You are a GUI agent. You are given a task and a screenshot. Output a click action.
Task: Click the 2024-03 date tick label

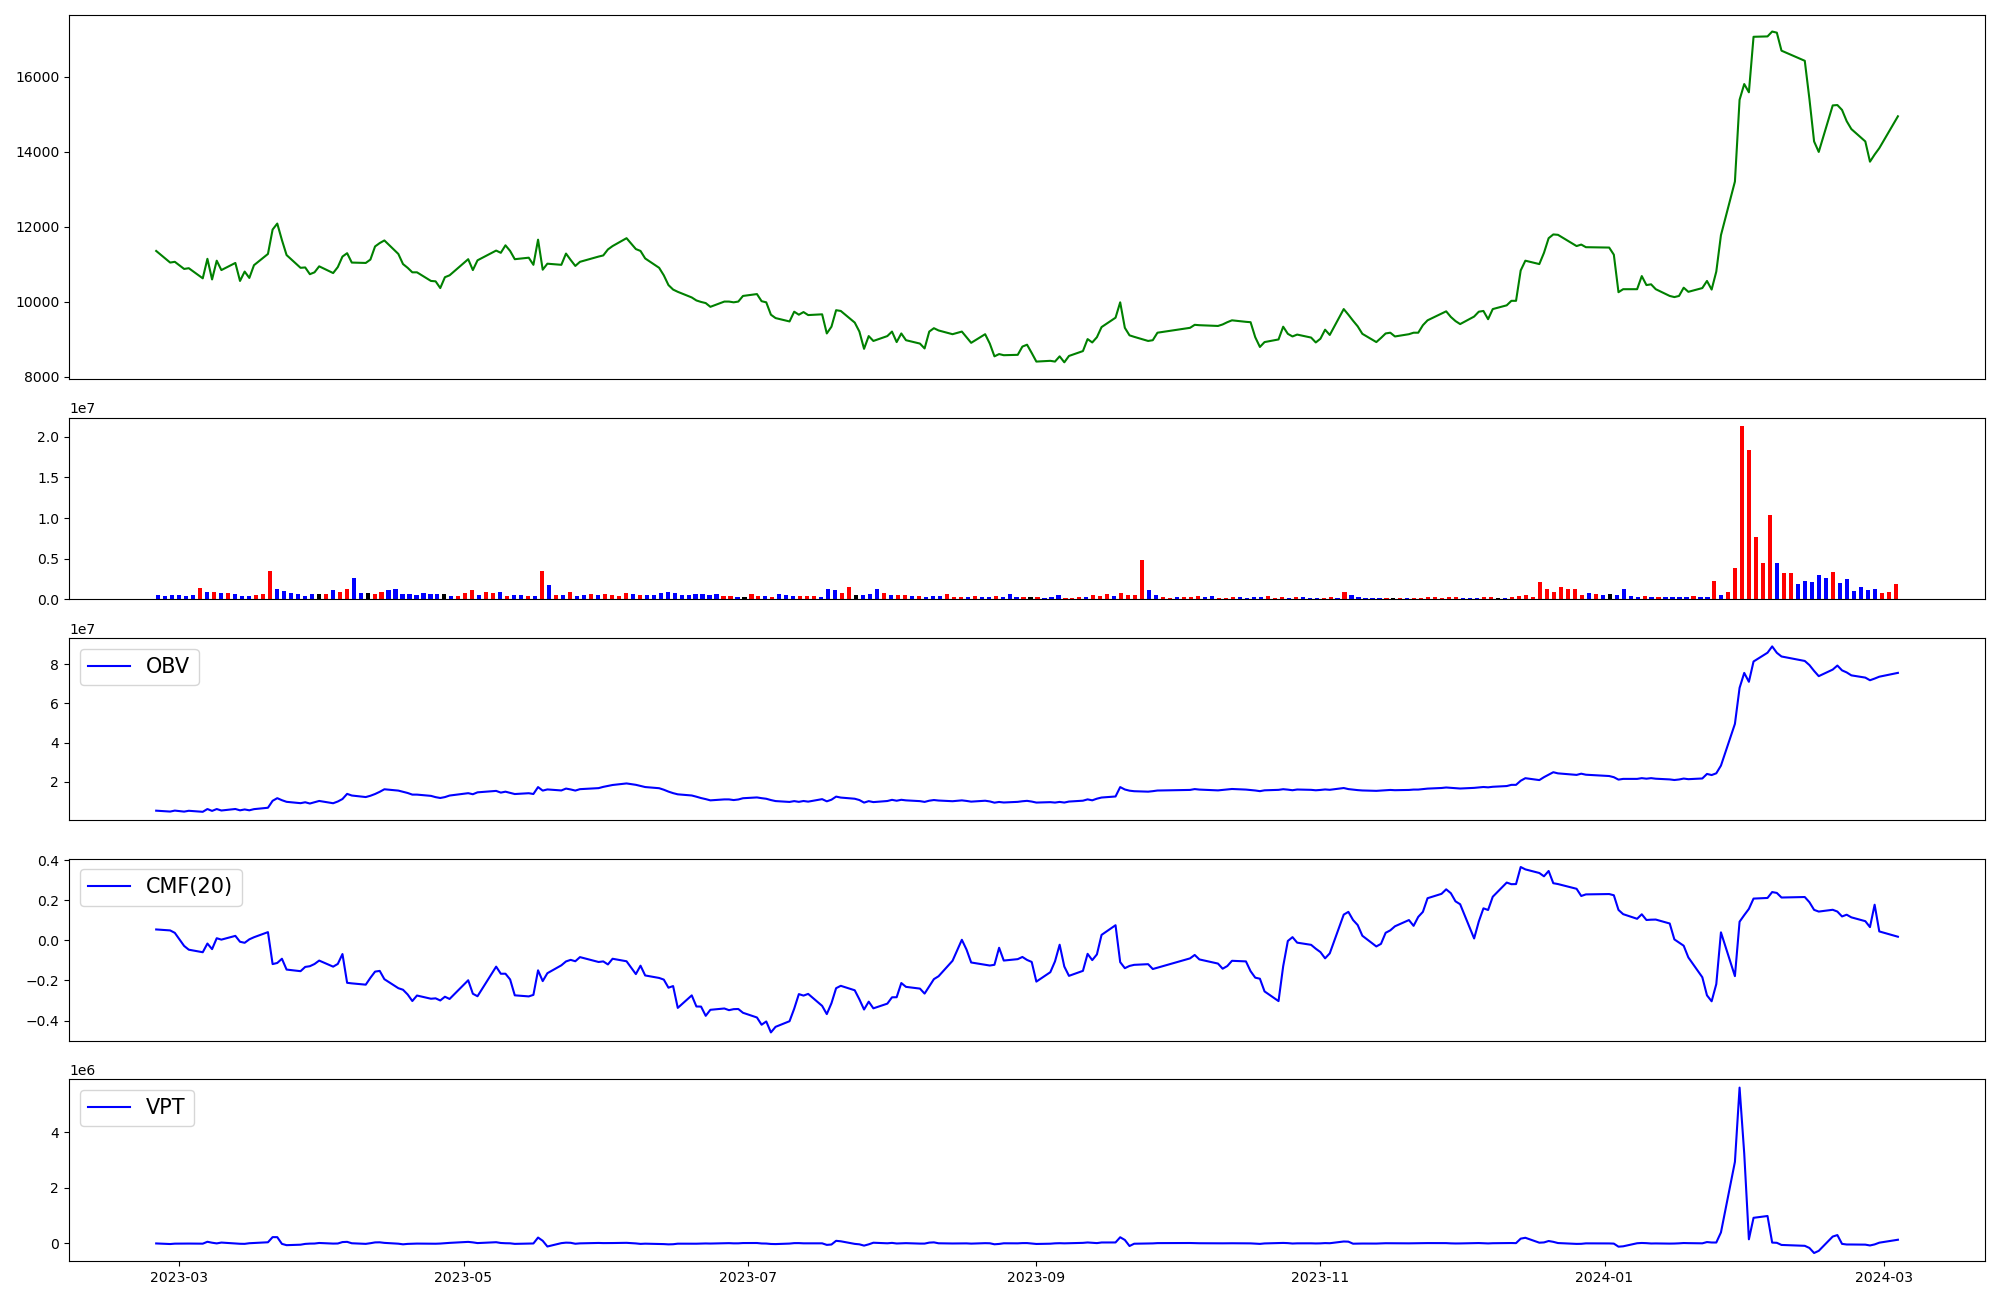tap(1884, 1277)
